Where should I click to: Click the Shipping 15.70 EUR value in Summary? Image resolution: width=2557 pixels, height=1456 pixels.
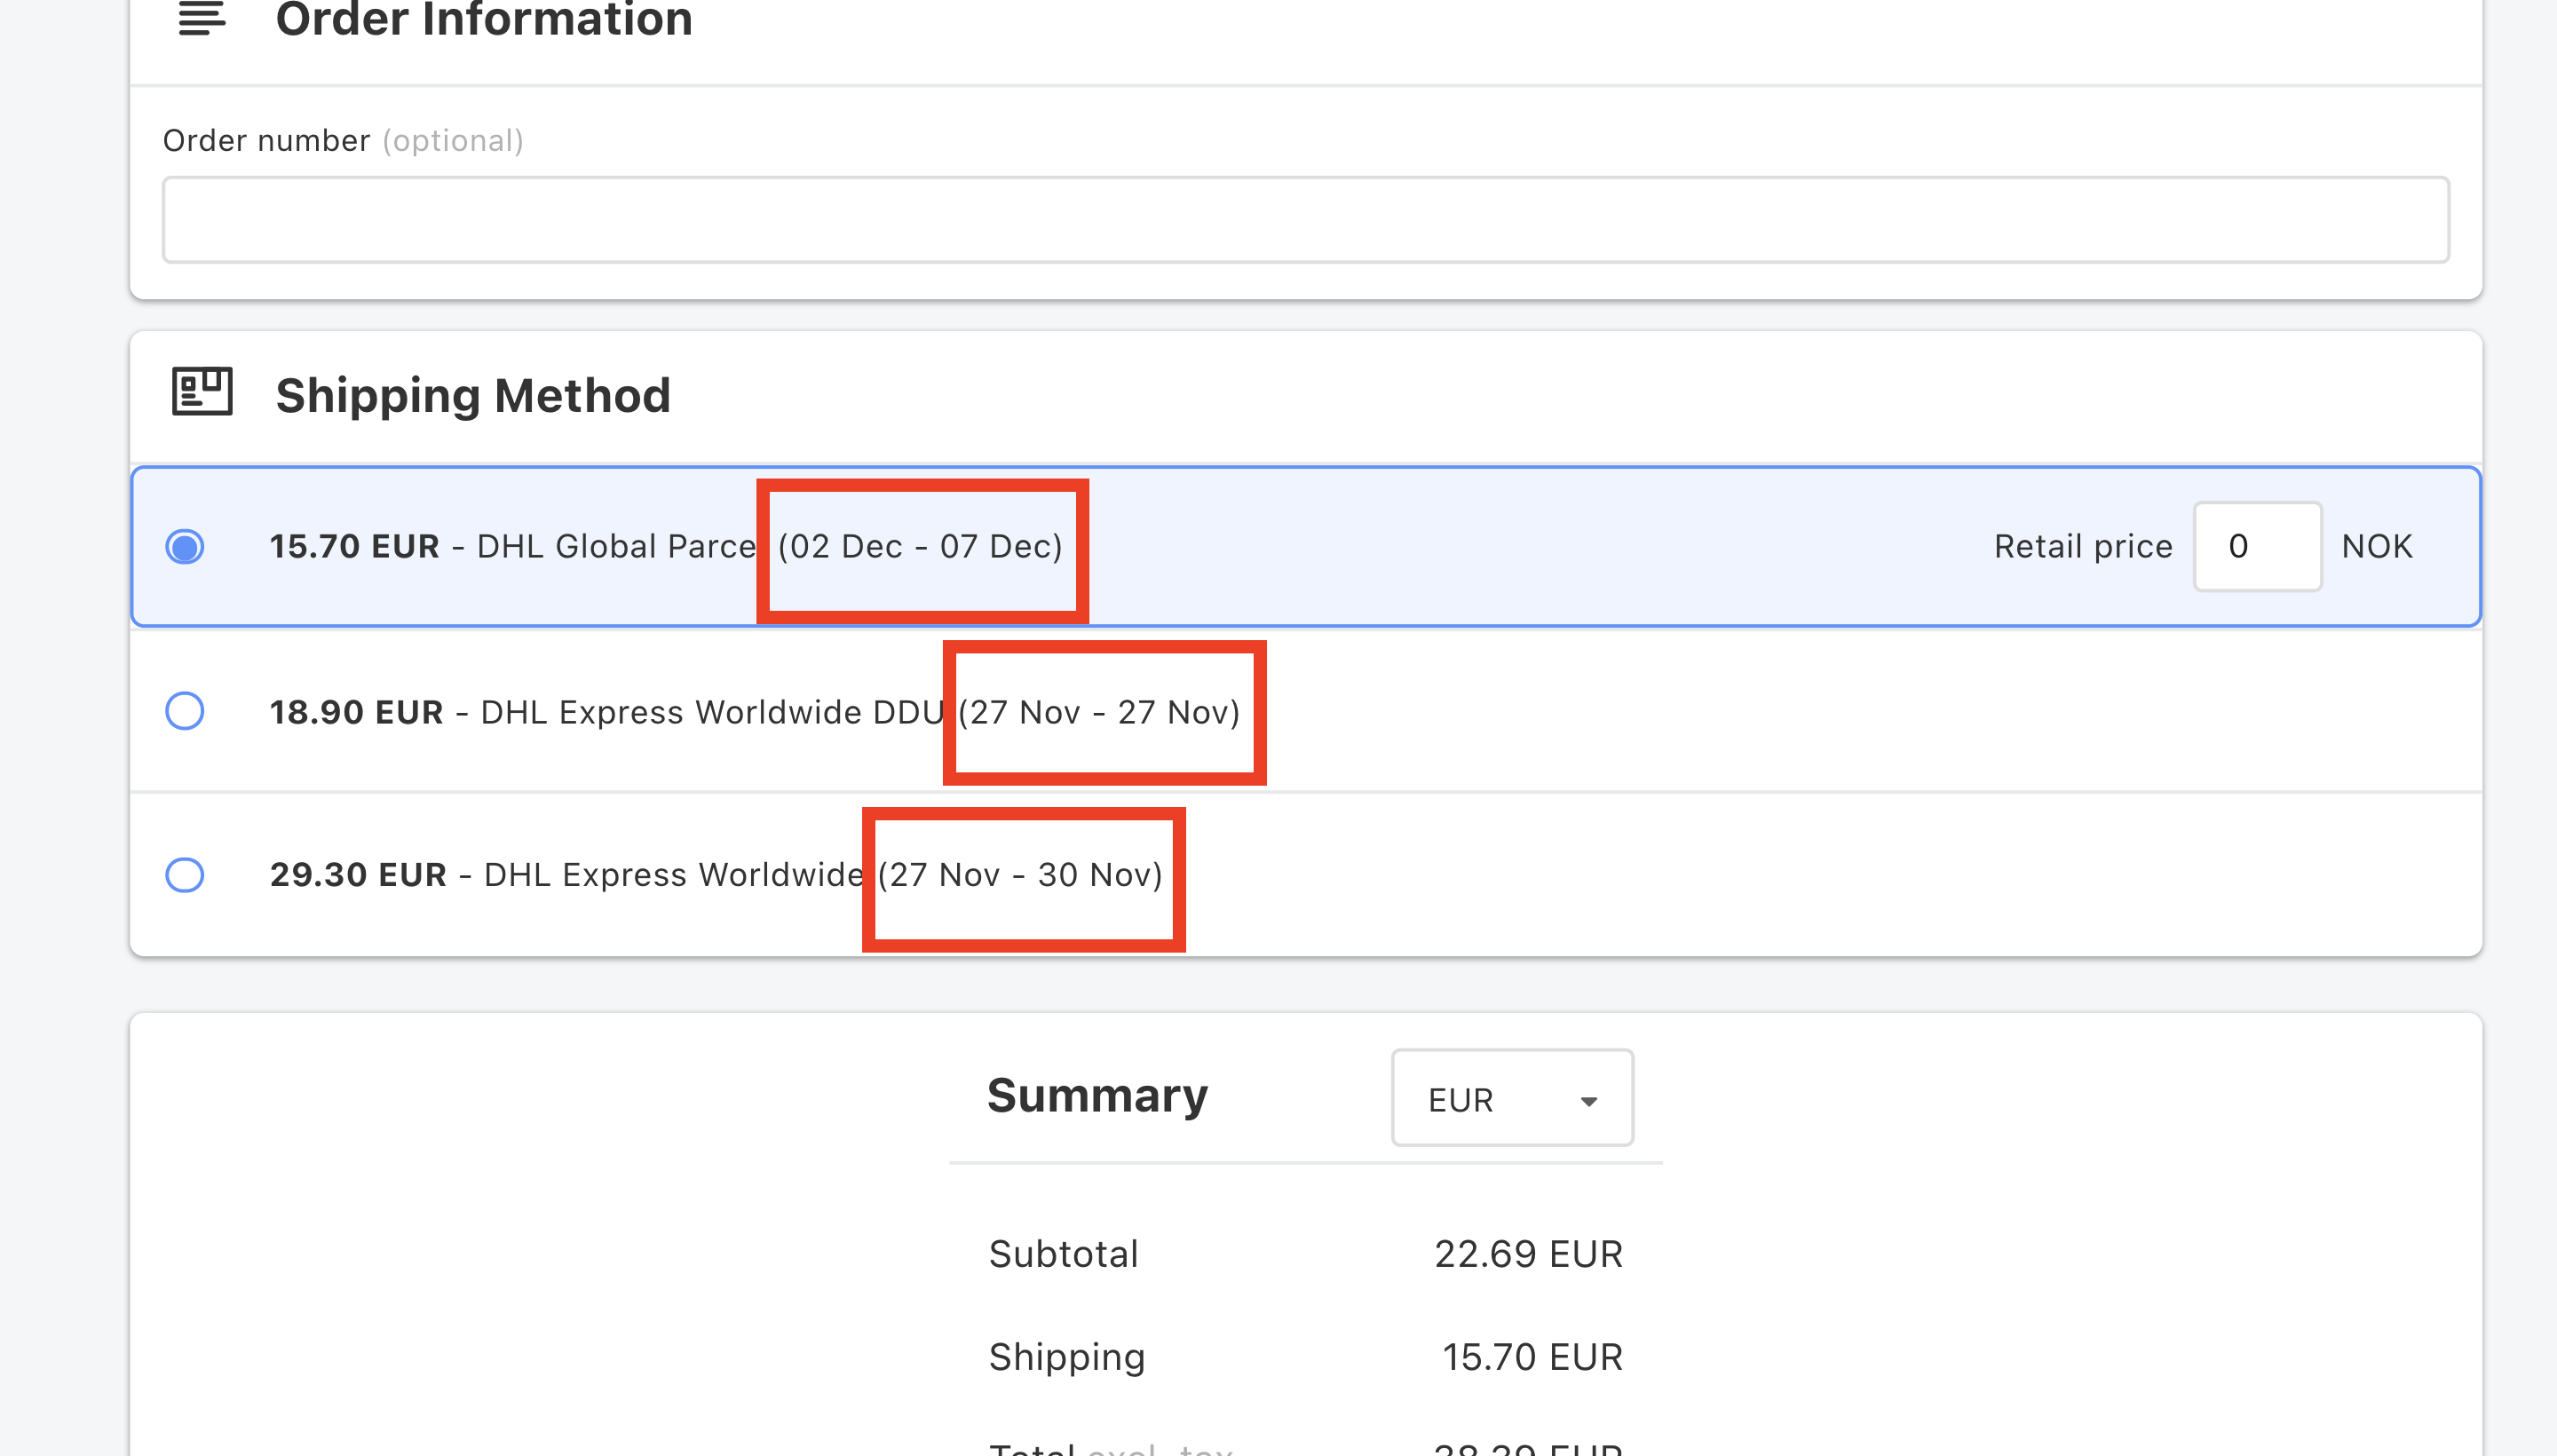(1532, 1357)
